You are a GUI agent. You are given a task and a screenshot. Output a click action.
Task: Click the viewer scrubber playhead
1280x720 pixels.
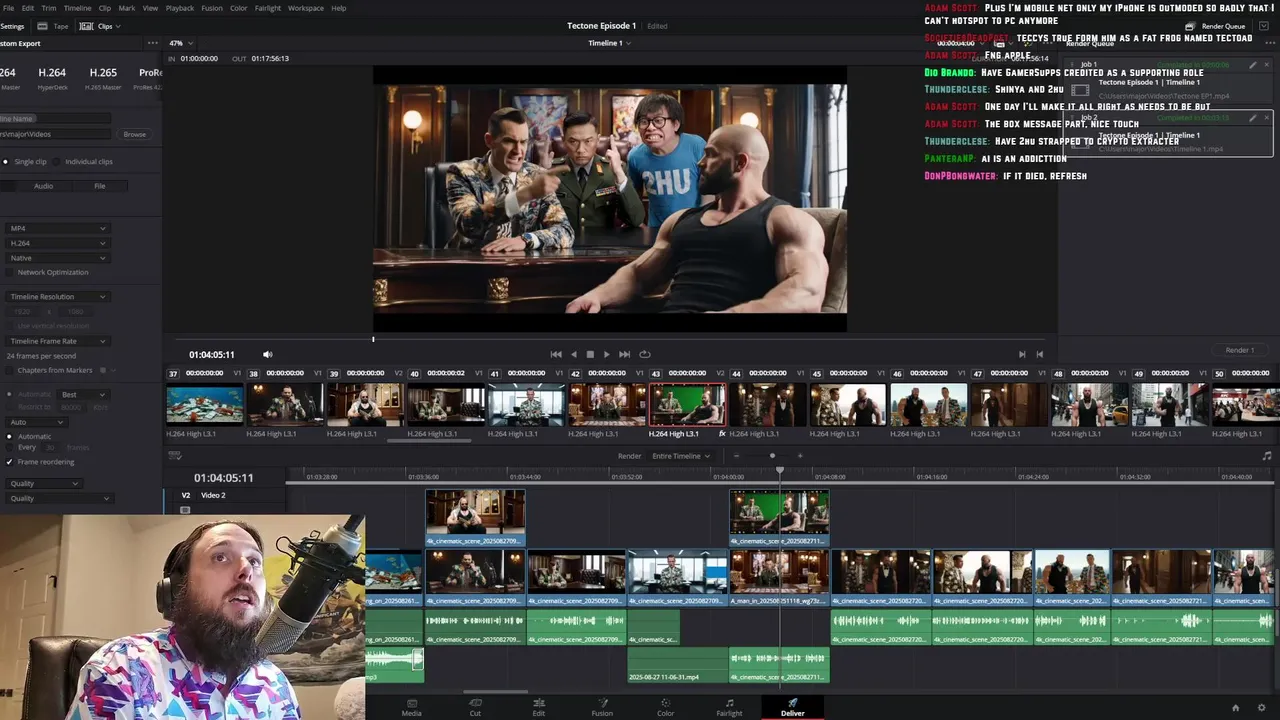[x=373, y=339]
